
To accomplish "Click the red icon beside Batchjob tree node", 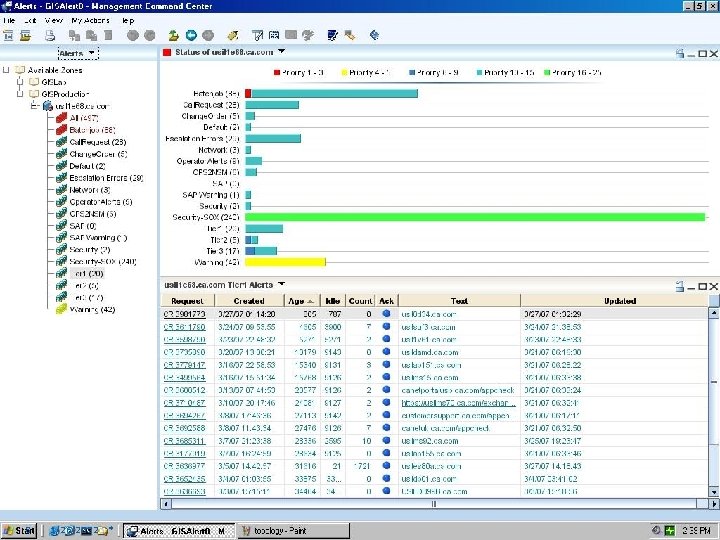I will coord(62,130).
